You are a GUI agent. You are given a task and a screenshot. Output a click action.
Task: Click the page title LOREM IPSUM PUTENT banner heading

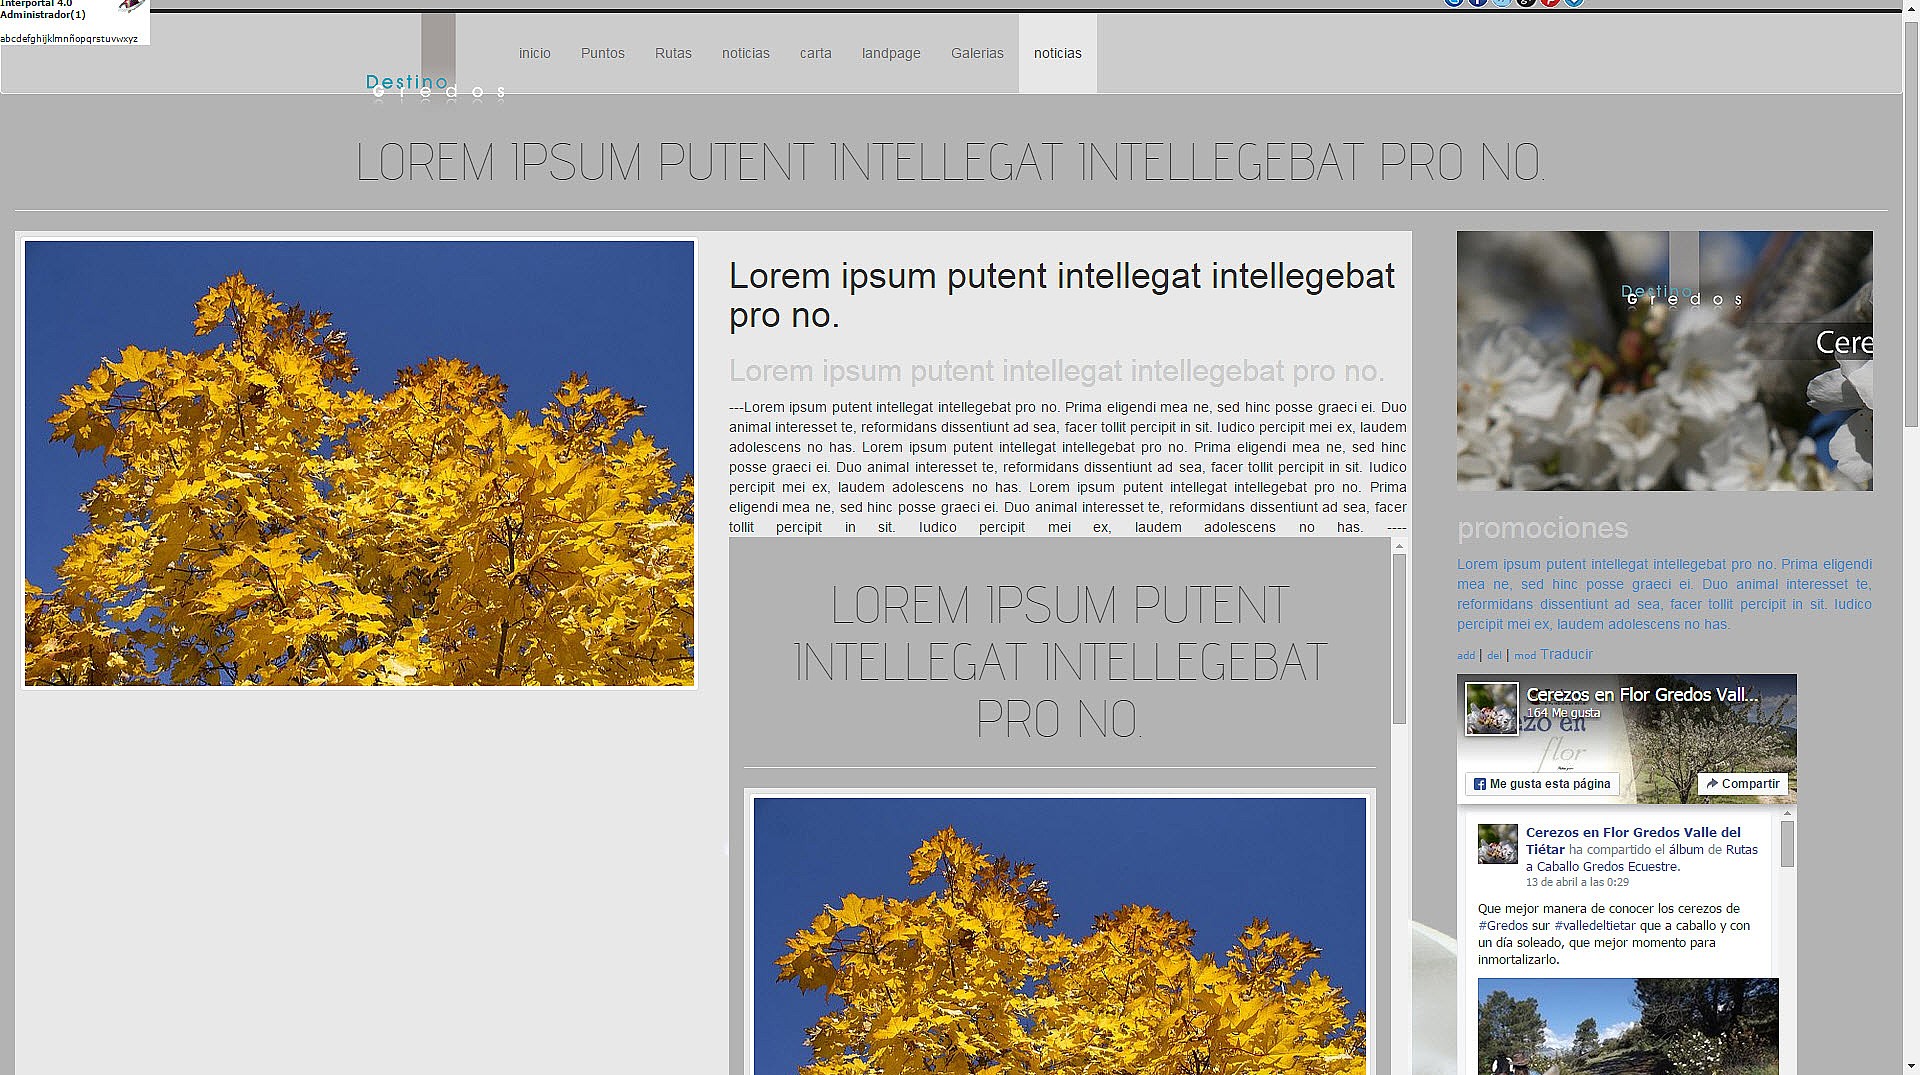pyautogui.click(x=950, y=162)
